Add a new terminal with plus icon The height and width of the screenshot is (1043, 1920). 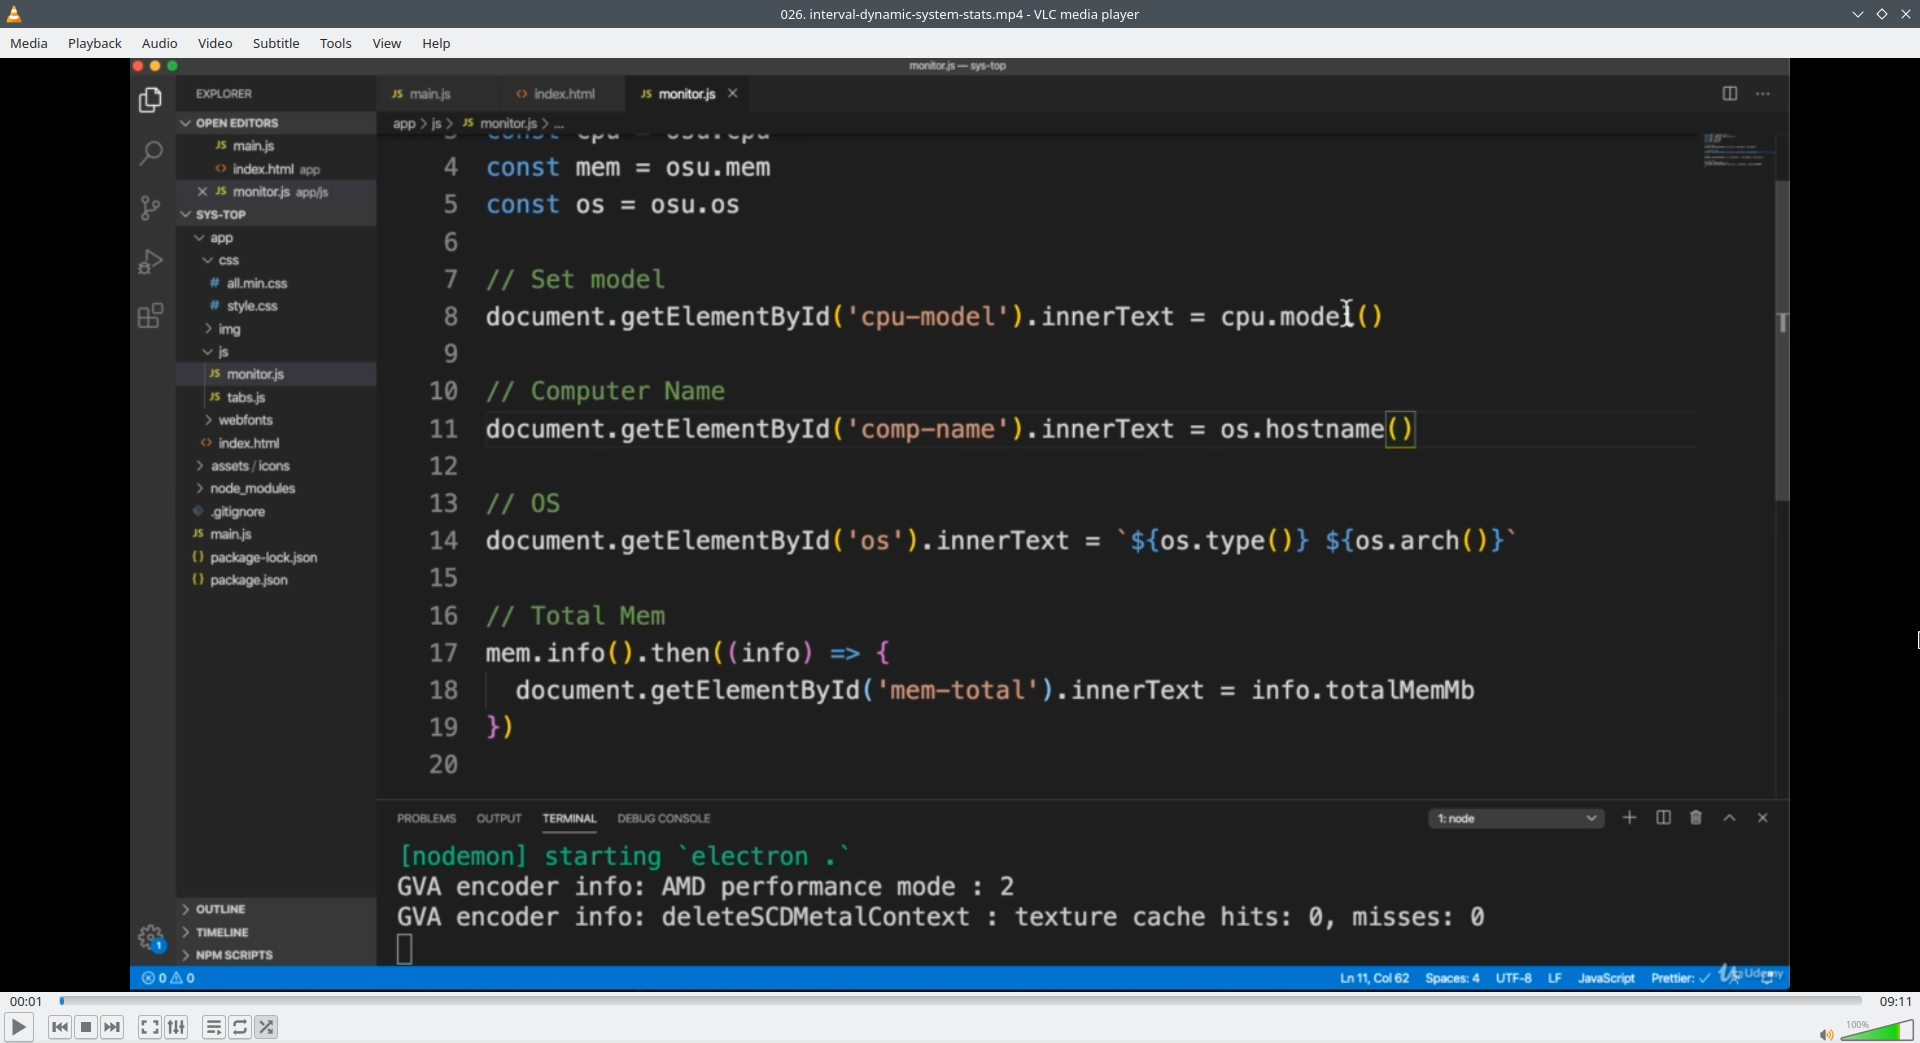click(1629, 818)
